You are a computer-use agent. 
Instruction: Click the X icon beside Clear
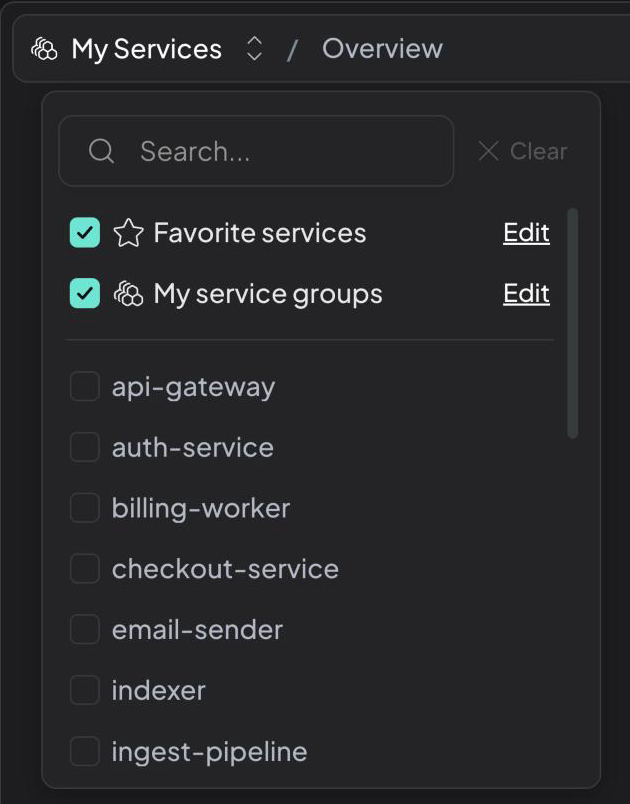489,151
